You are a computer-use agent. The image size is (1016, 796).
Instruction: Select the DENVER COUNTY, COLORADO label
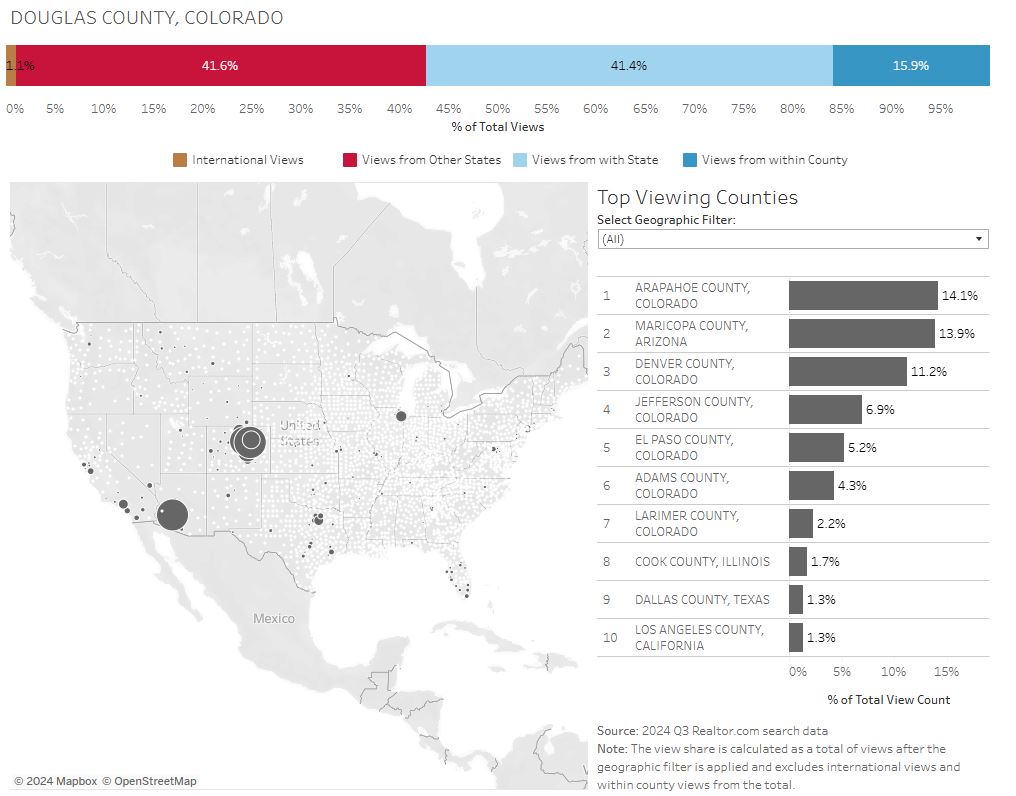coord(684,371)
